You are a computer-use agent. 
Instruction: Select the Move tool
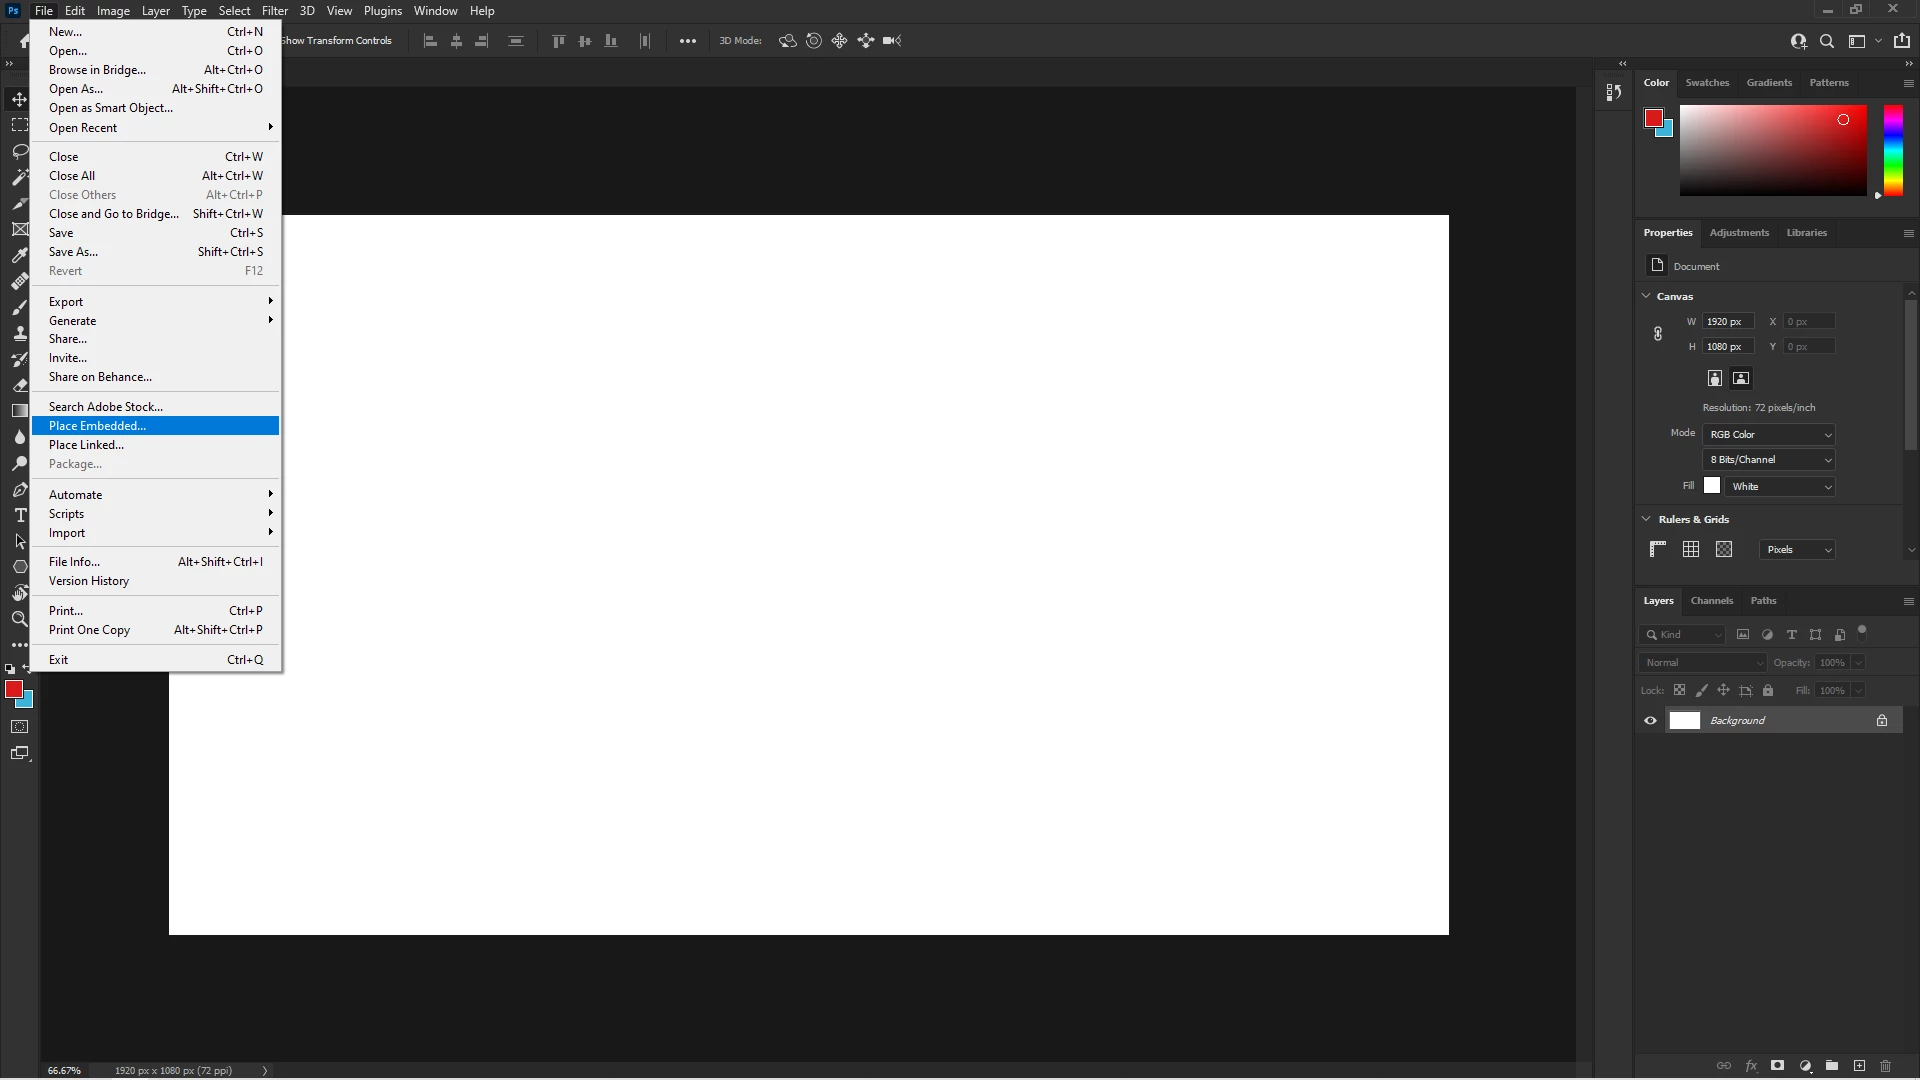[x=19, y=99]
